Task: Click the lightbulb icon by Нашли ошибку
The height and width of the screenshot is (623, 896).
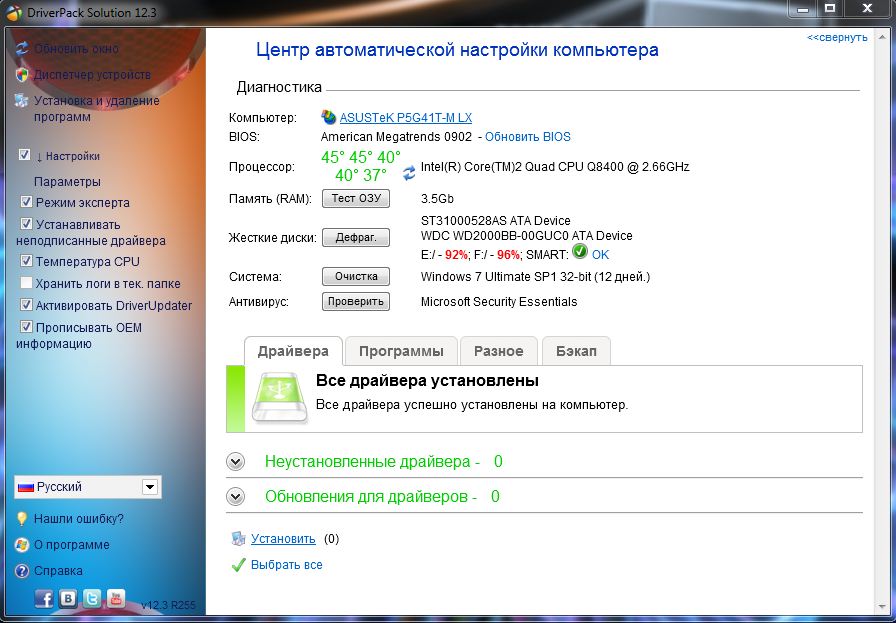Action: [x=22, y=518]
